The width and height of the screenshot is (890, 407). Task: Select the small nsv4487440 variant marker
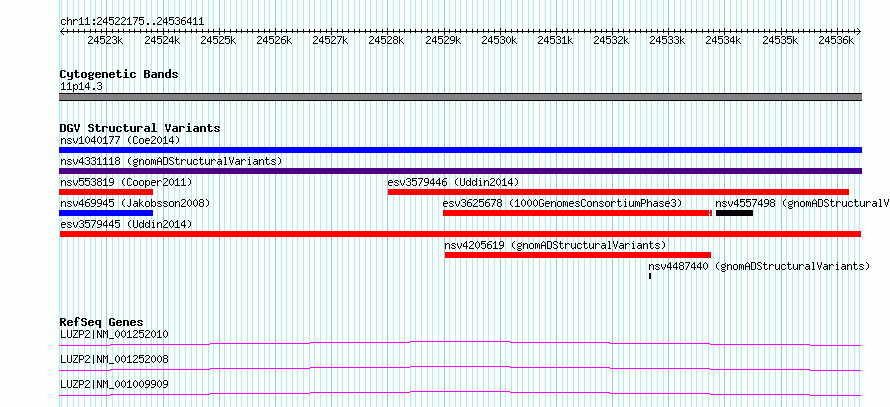(x=650, y=276)
